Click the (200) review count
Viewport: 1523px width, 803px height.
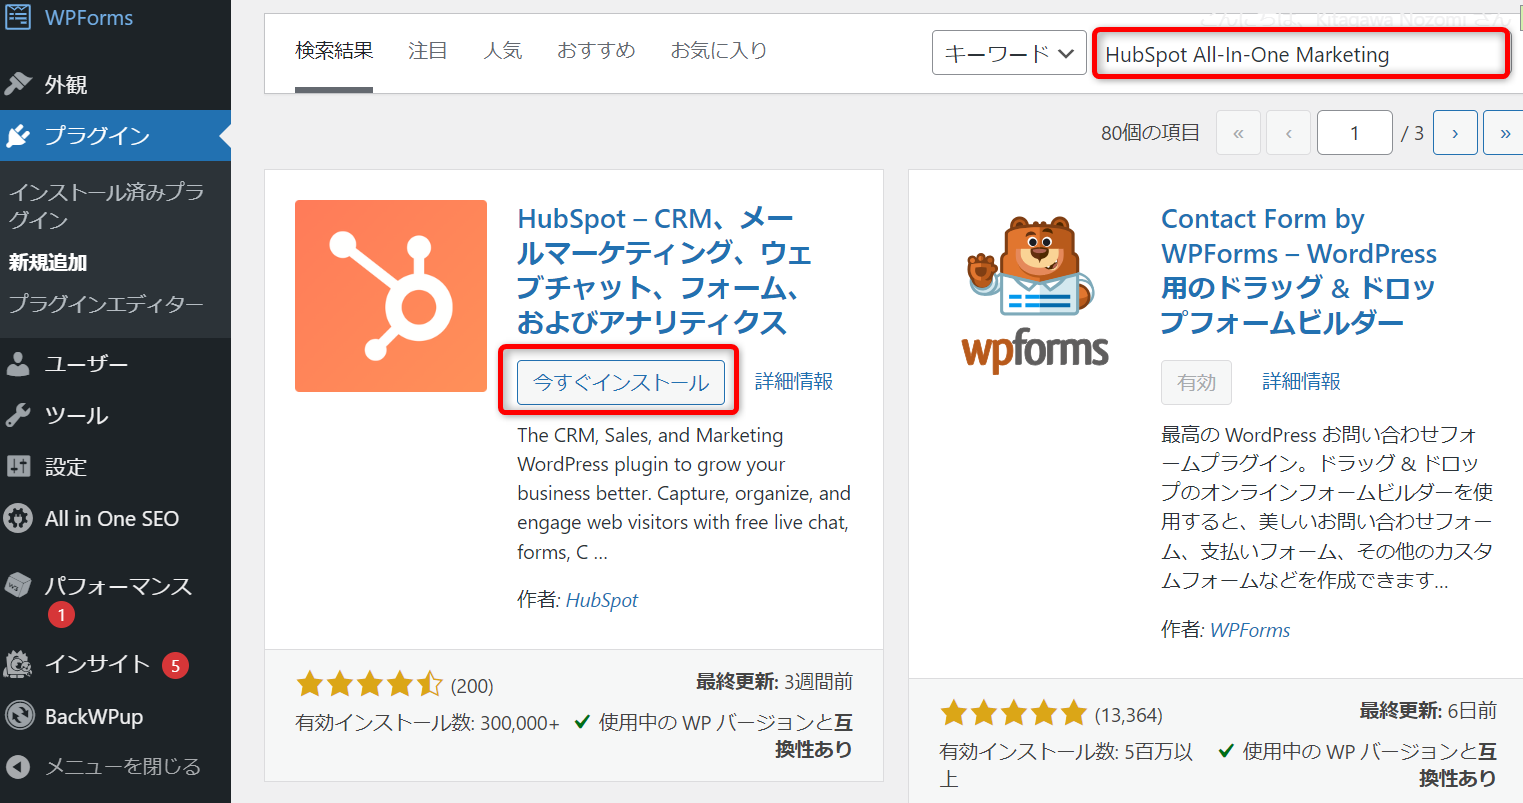pos(472,686)
